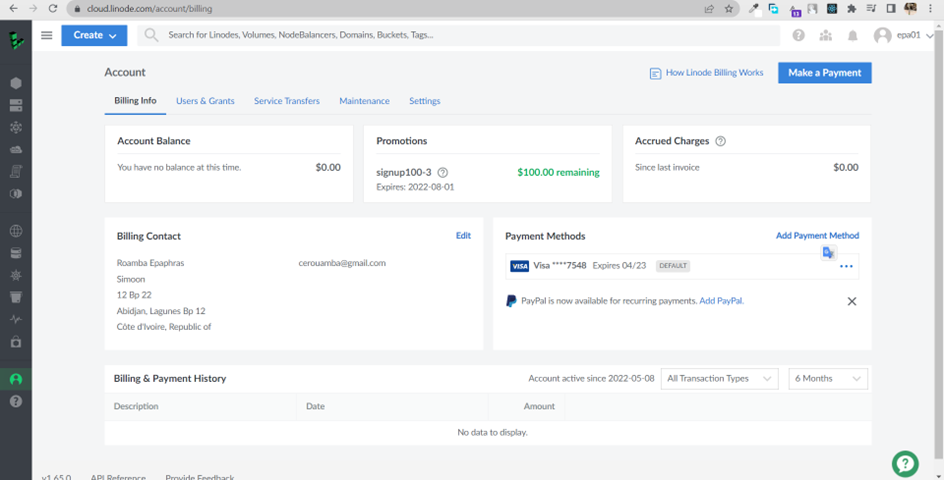Select the highlighted Account sidebar icon
The image size is (944, 480).
pyautogui.click(x=16, y=379)
